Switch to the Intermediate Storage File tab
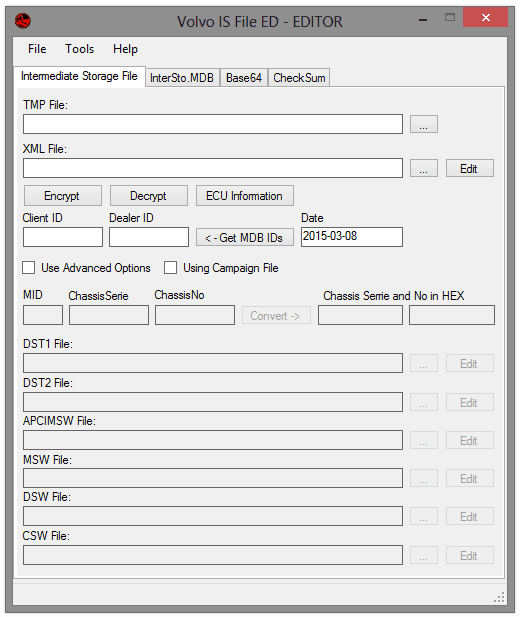 (79, 76)
